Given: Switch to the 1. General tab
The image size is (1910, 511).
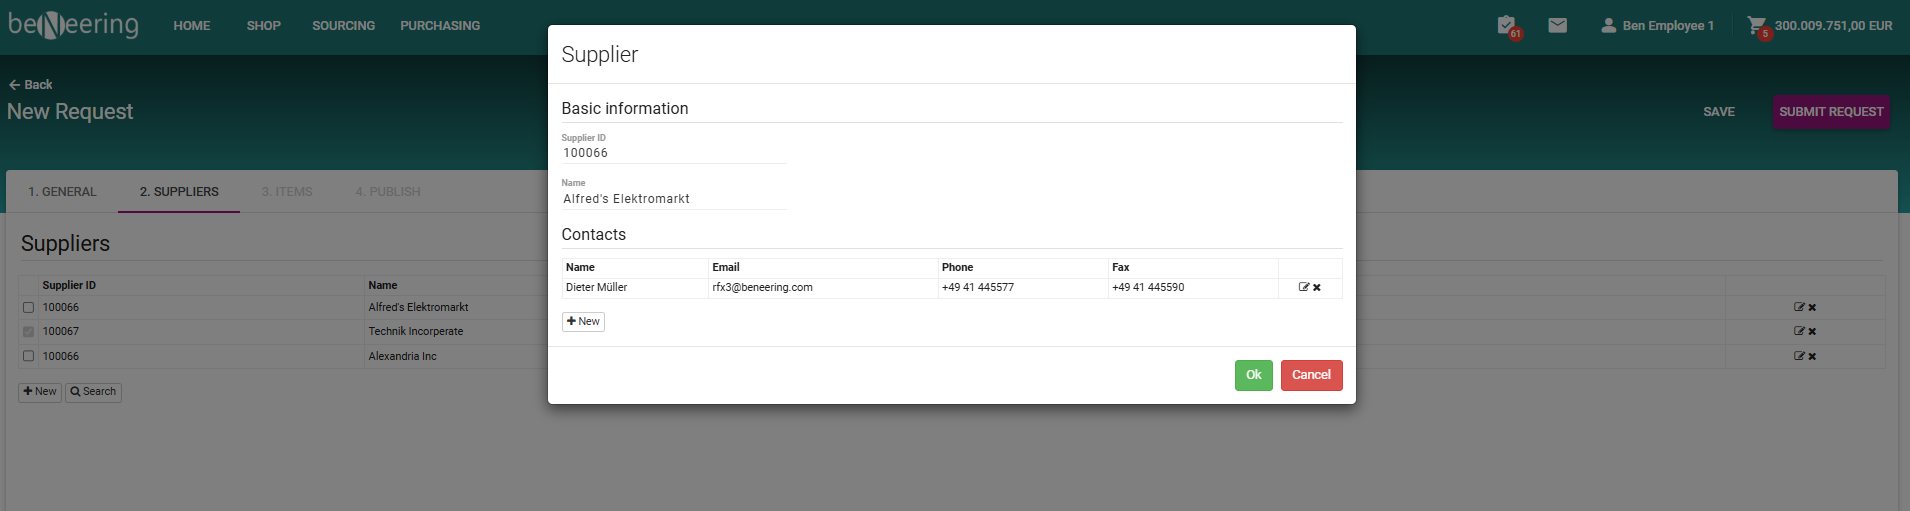Looking at the screenshot, I should click(x=62, y=192).
